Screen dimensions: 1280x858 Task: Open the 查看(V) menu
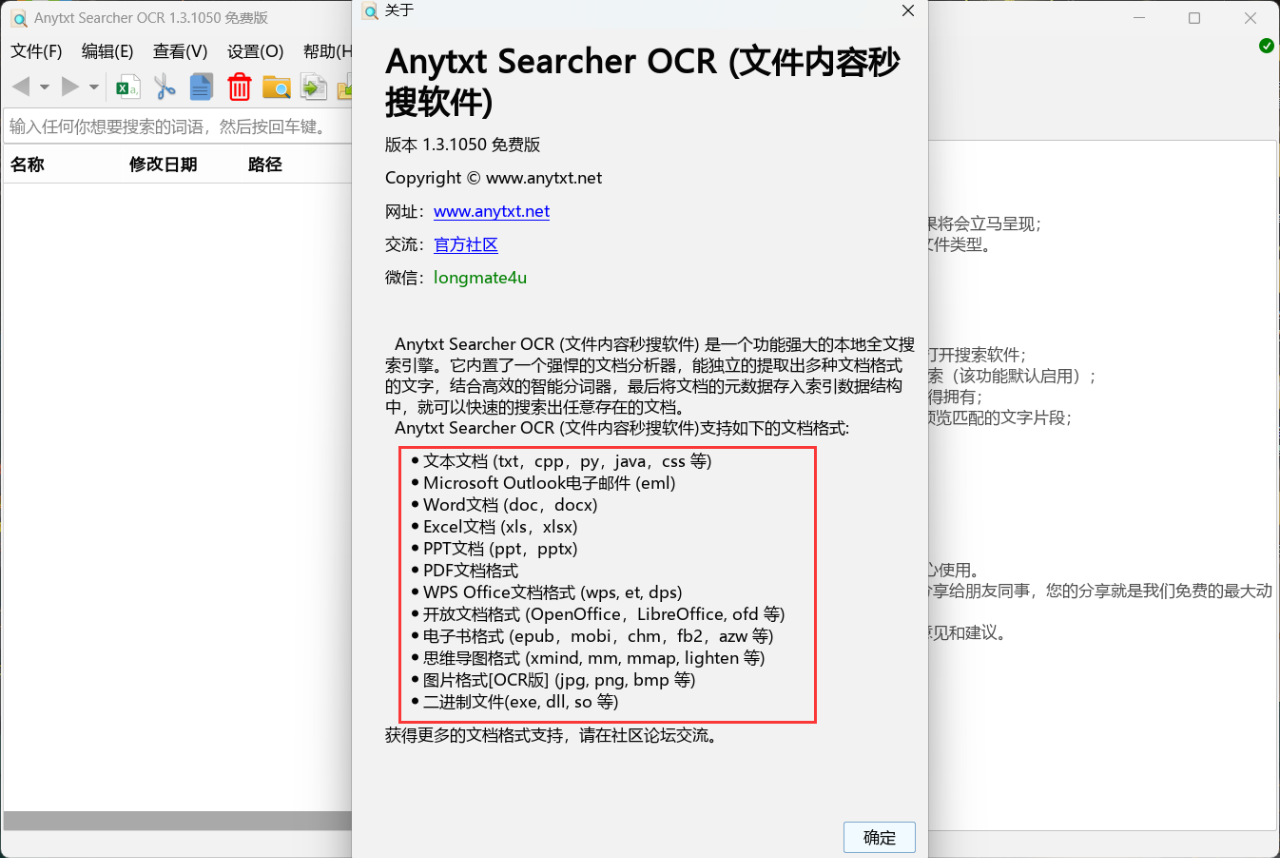[180, 51]
